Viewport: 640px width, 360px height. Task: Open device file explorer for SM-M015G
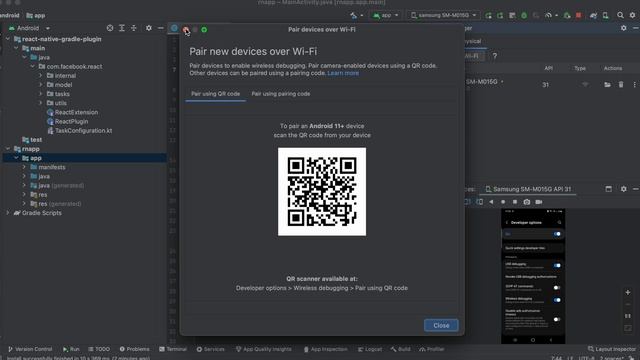coord(607,84)
